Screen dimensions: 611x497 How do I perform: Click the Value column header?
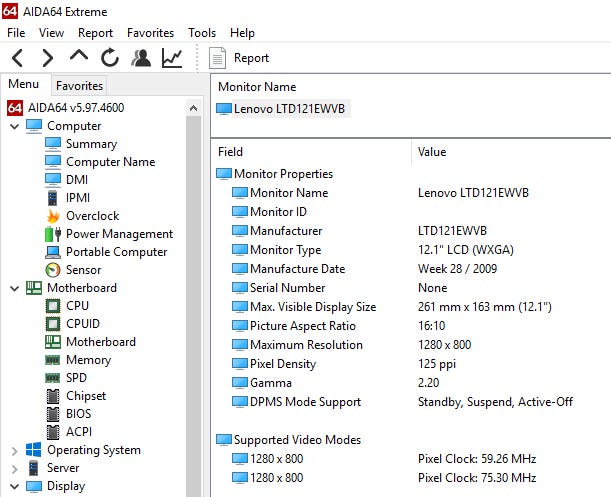432,152
